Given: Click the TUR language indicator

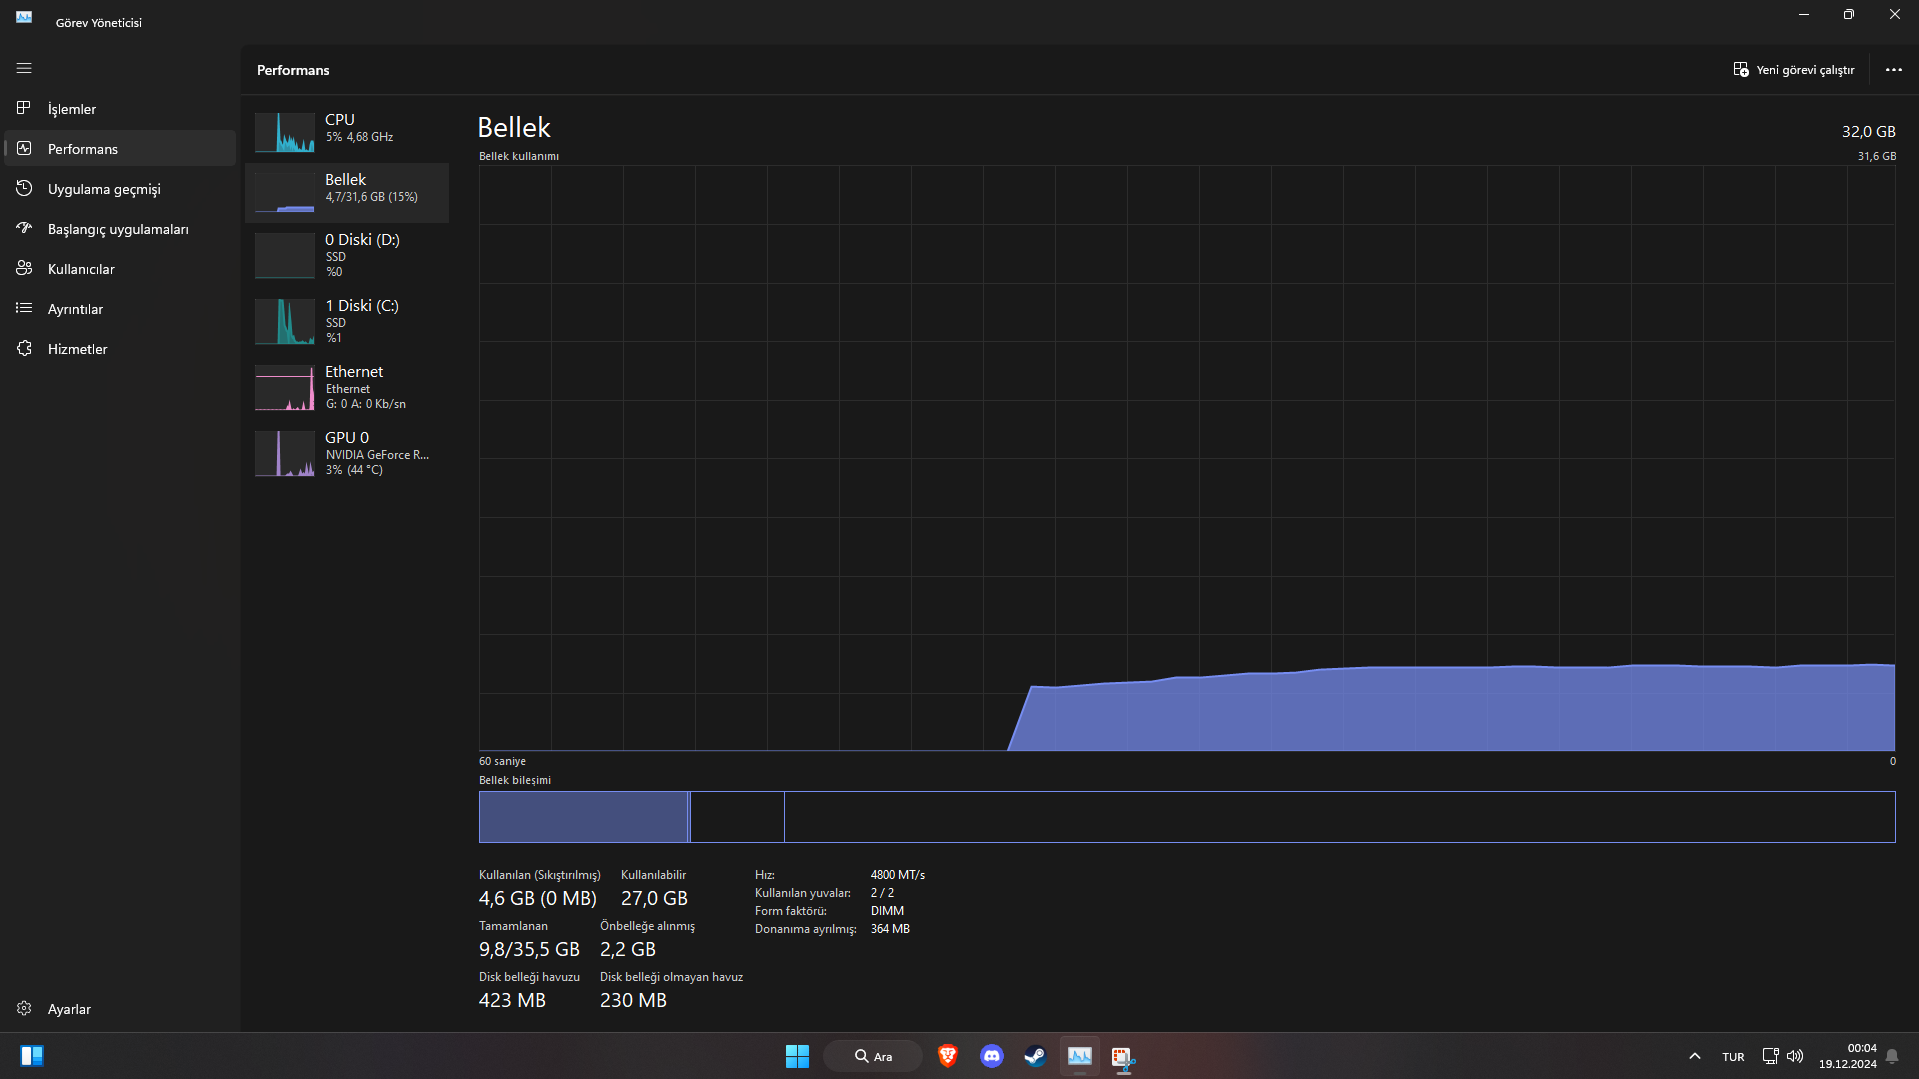Looking at the screenshot, I should point(1733,1057).
